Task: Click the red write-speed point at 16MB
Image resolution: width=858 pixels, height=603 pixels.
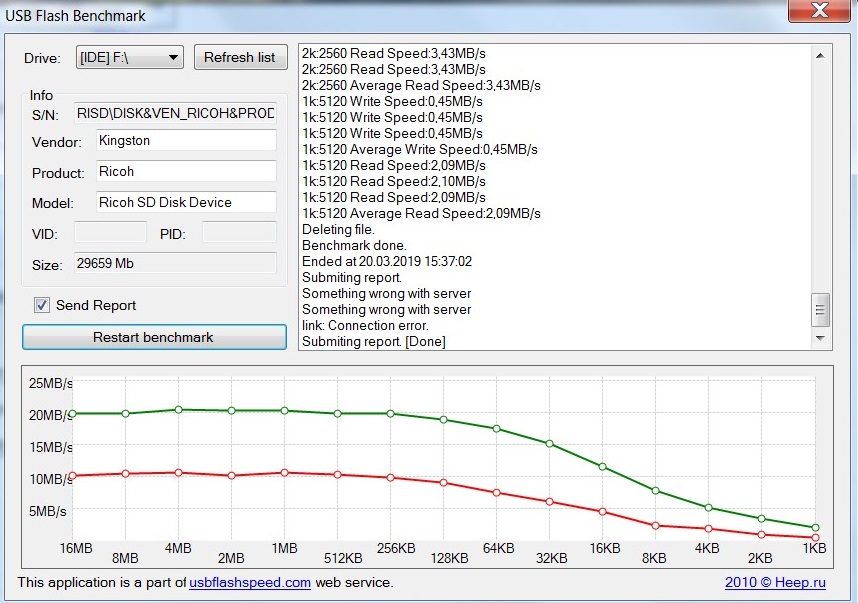Action: click(x=72, y=476)
